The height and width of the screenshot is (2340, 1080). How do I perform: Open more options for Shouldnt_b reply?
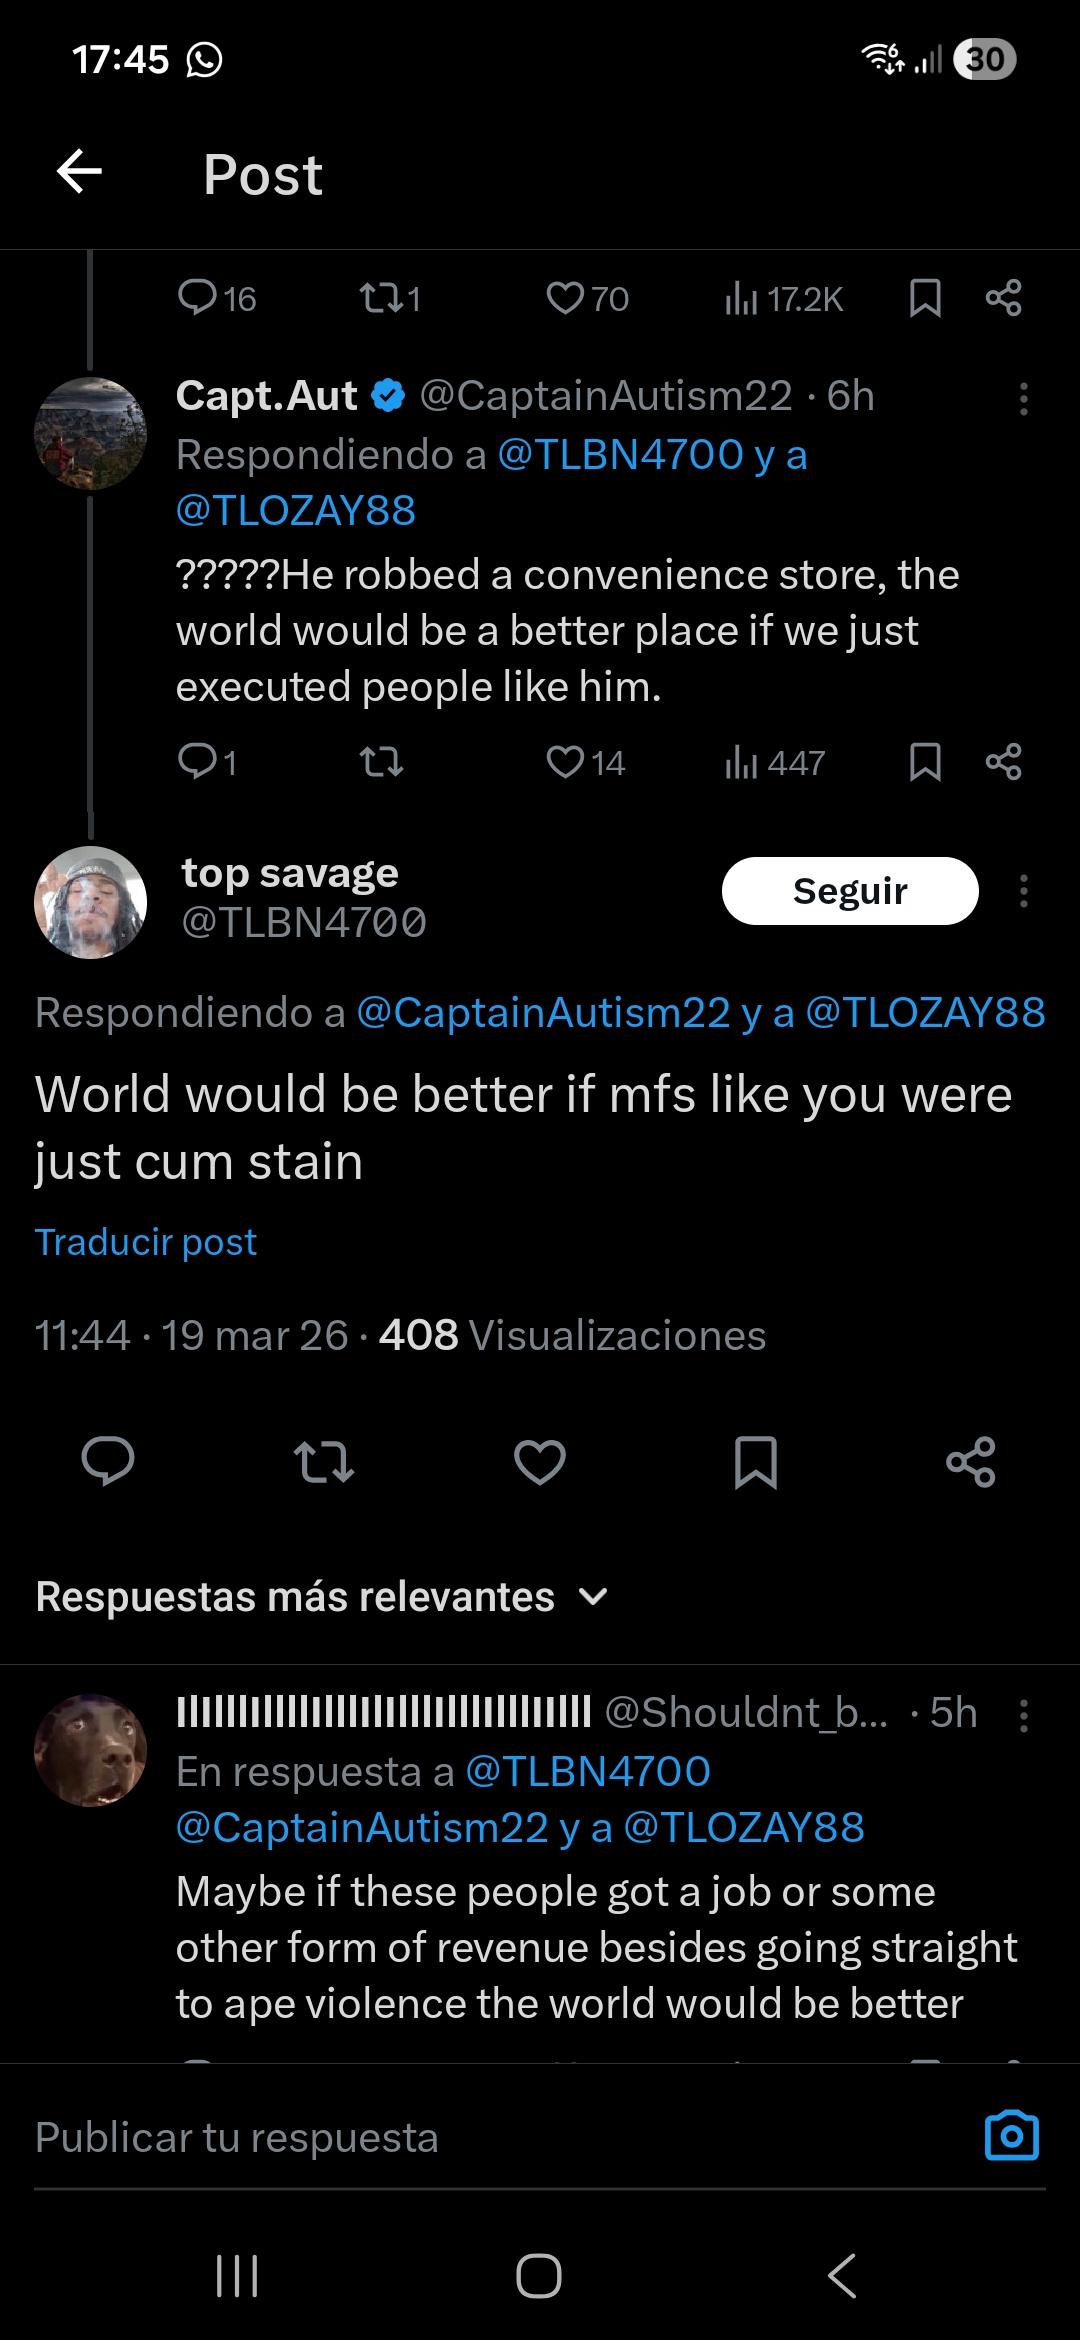tap(1022, 1715)
